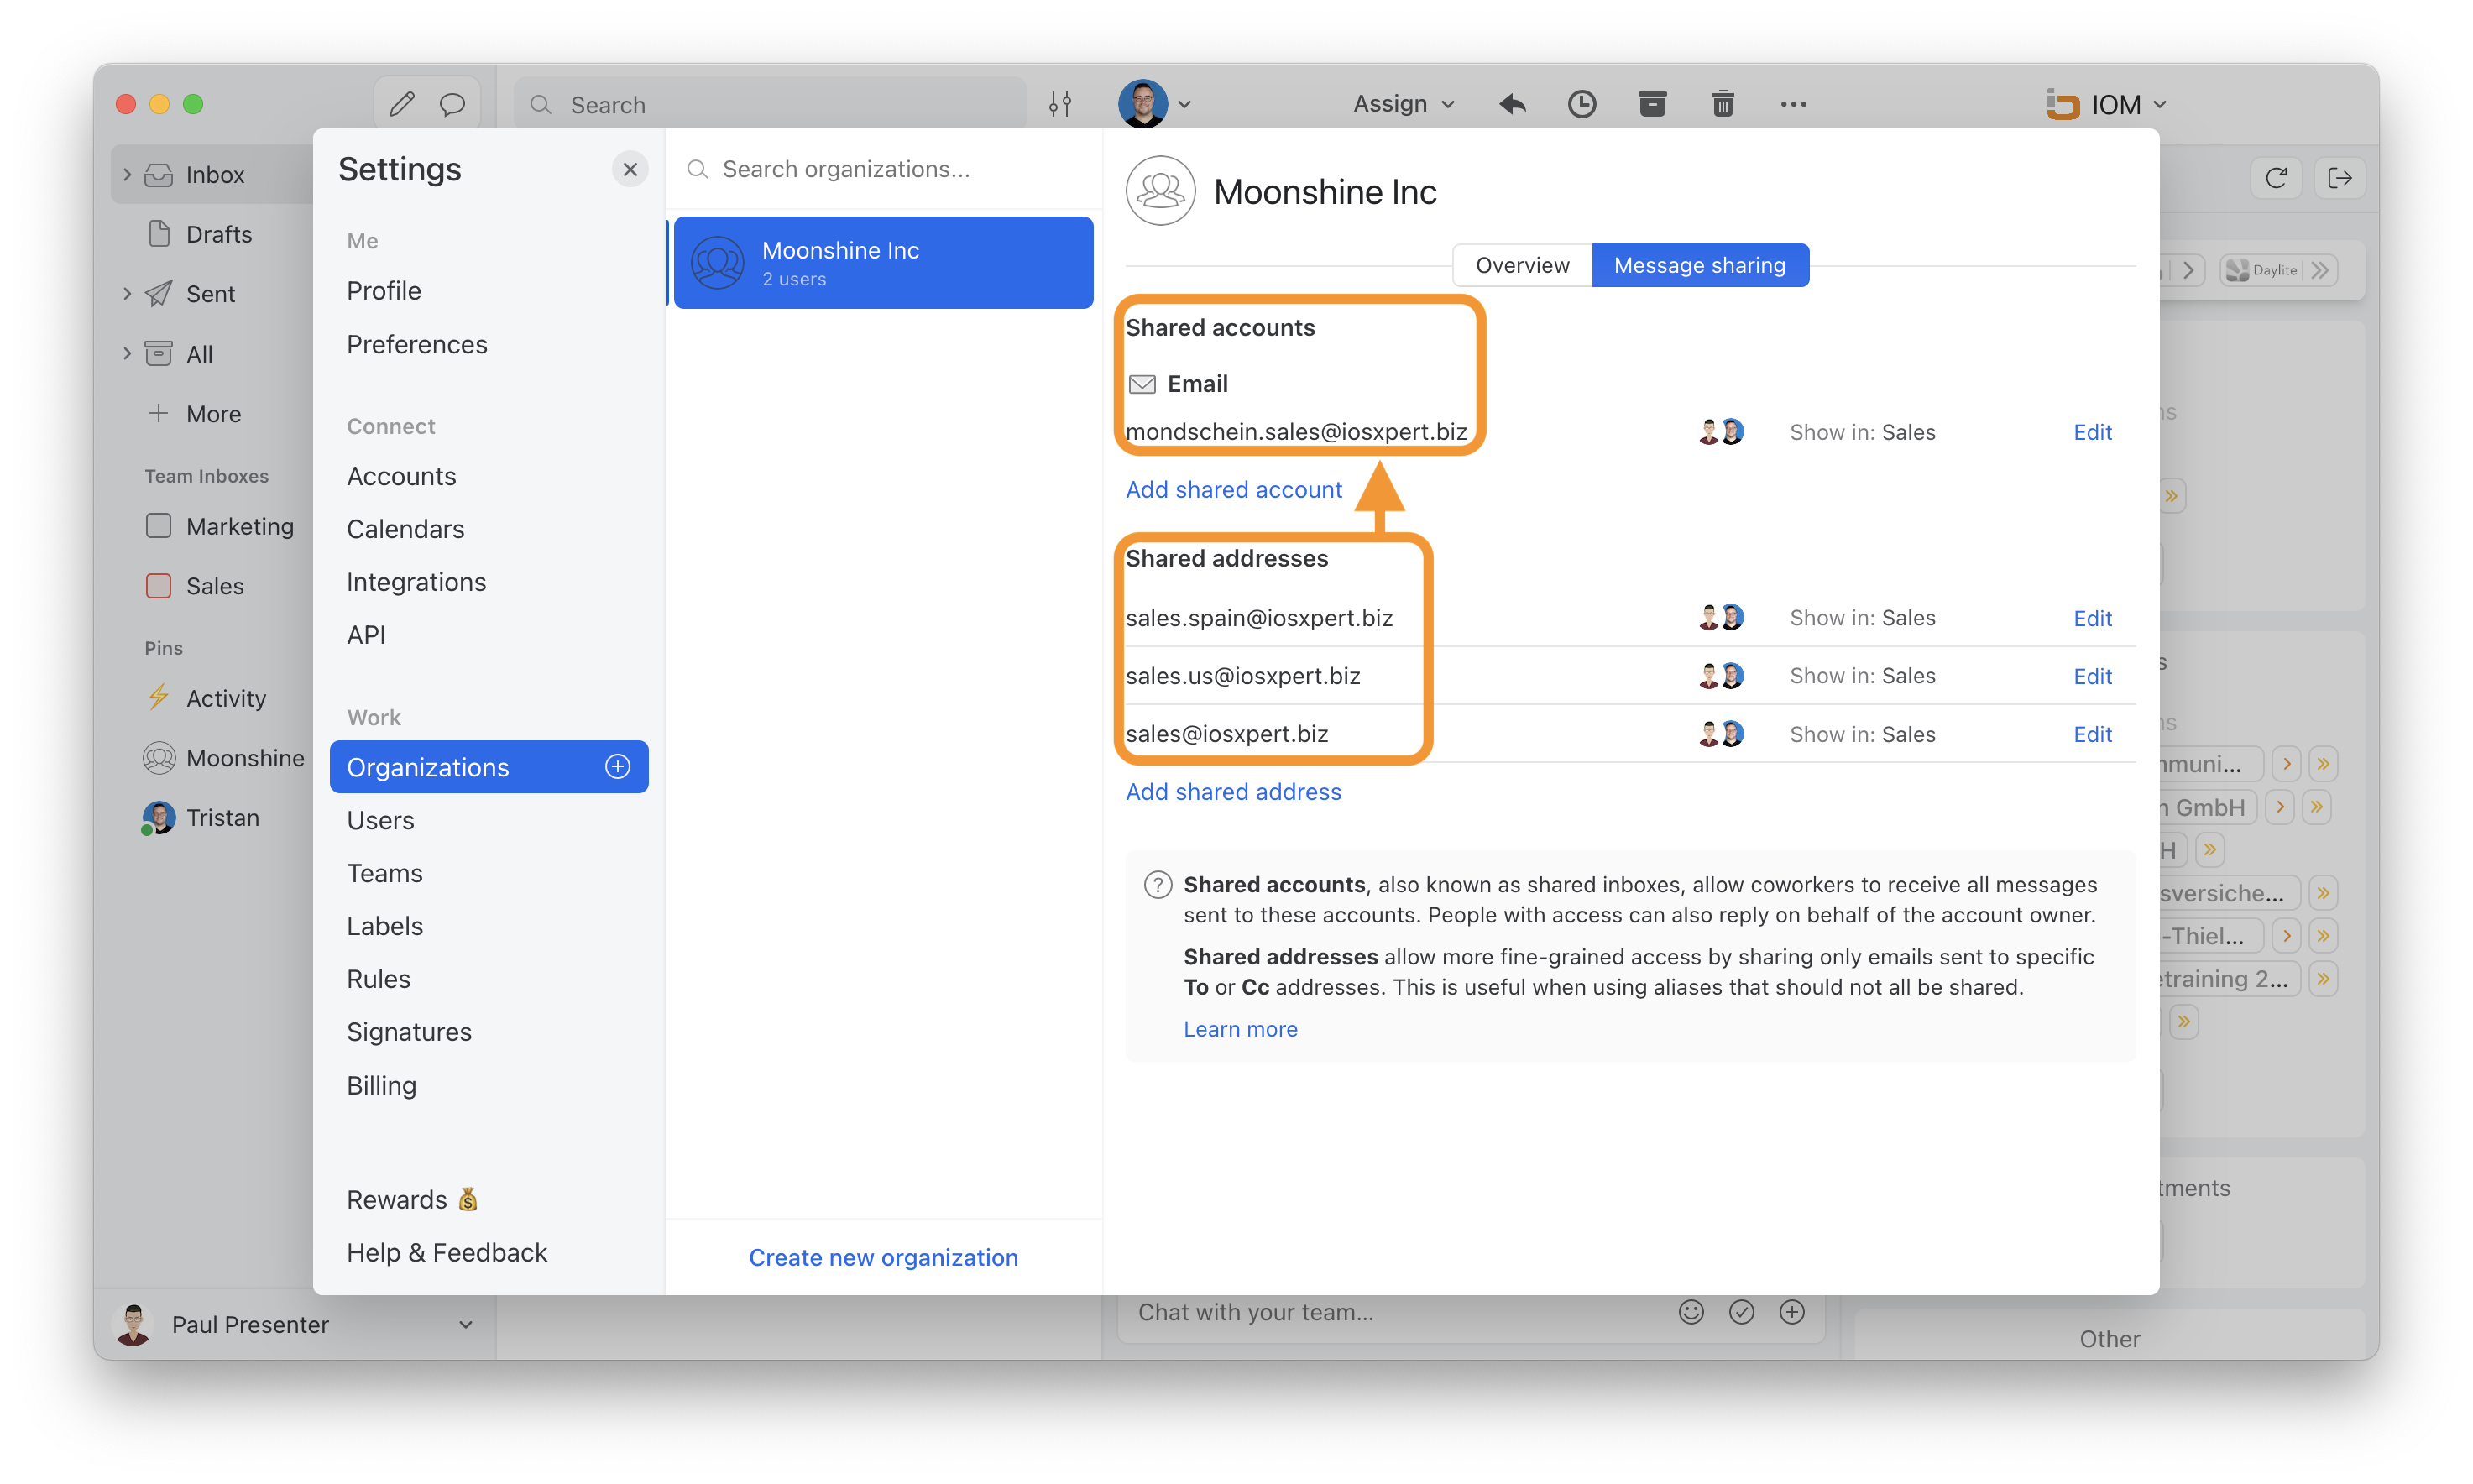Edit mondschein.sales@iosxpert.biz shared account
The height and width of the screenshot is (1484, 2473).
pos(2092,432)
